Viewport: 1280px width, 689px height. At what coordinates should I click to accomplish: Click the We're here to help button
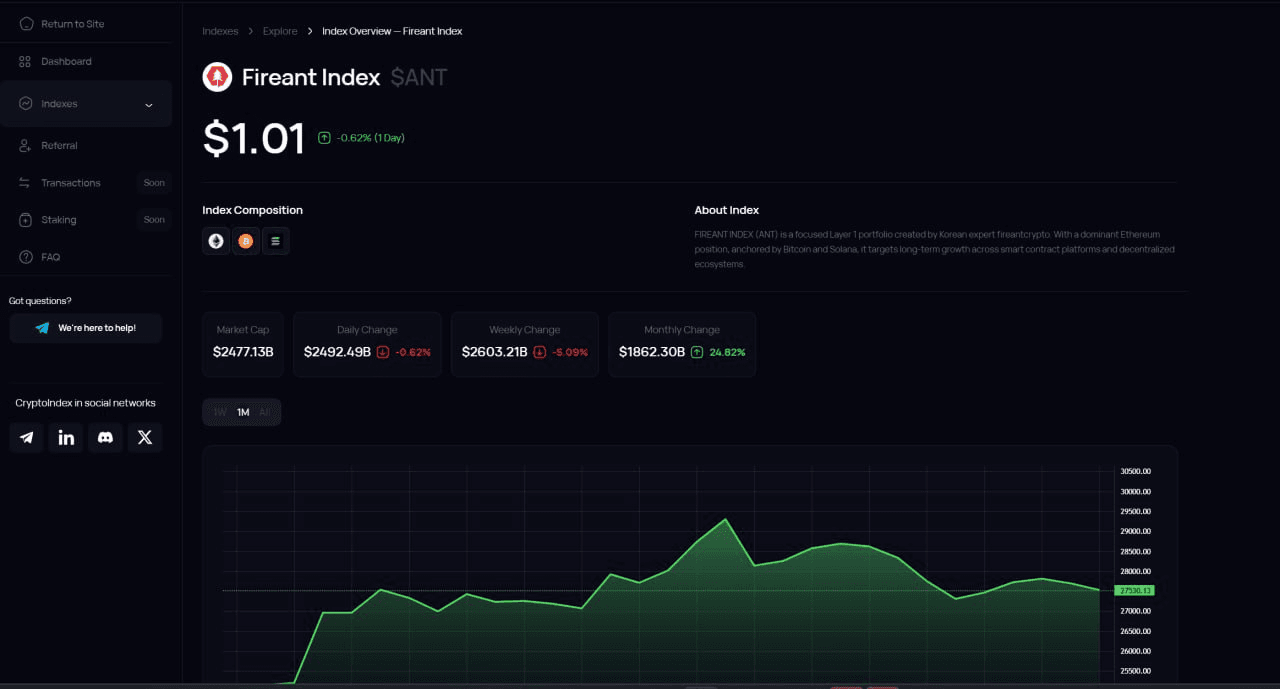[85, 327]
